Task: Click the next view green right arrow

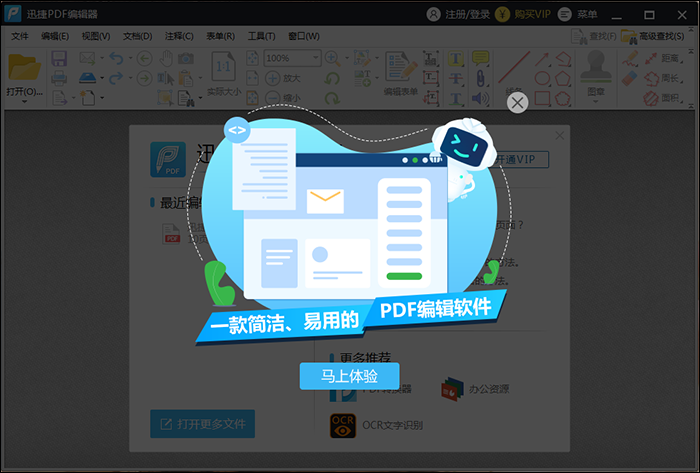Action: click(x=144, y=79)
